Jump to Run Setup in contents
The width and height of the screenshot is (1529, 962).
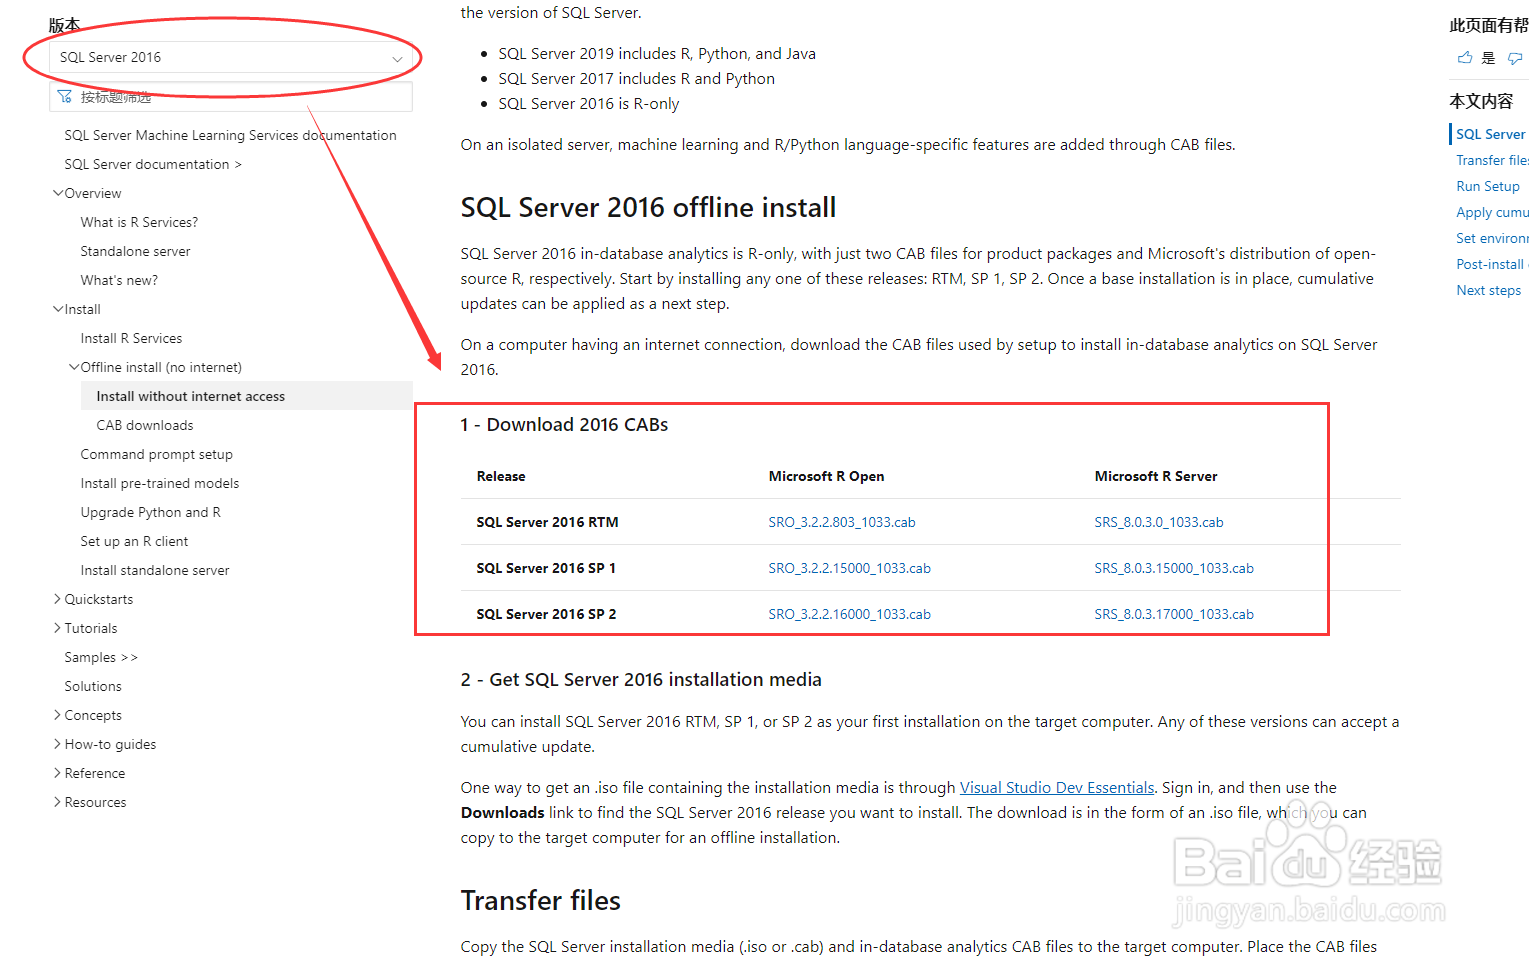pyautogui.click(x=1488, y=186)
